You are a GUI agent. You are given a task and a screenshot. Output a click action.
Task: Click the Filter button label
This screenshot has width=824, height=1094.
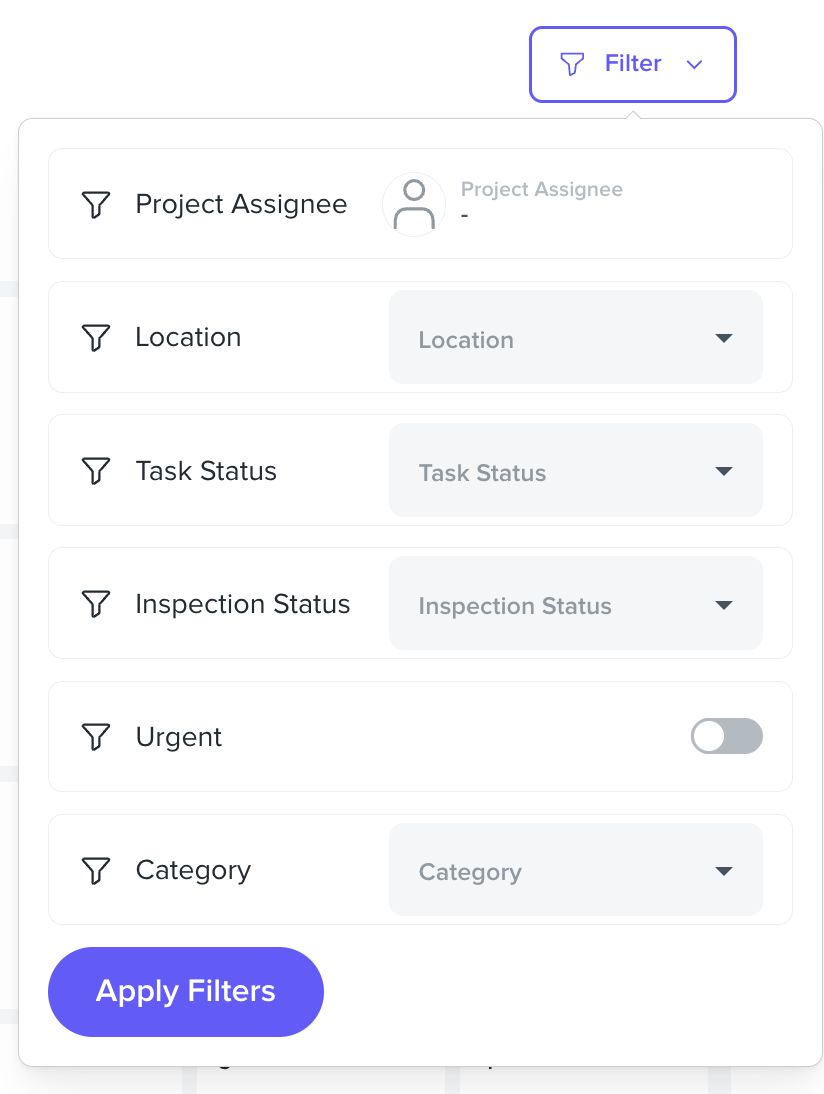pos(633,63)
